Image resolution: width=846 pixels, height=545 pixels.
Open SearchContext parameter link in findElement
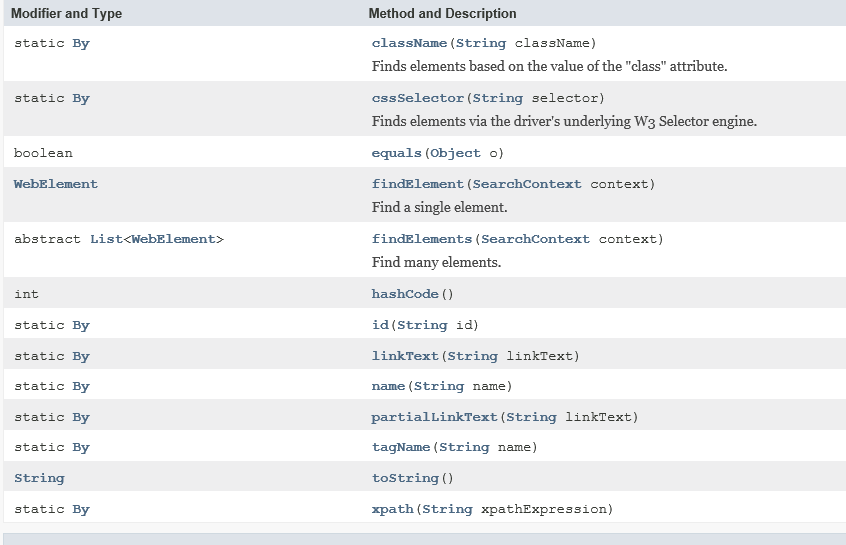point(527,184)
